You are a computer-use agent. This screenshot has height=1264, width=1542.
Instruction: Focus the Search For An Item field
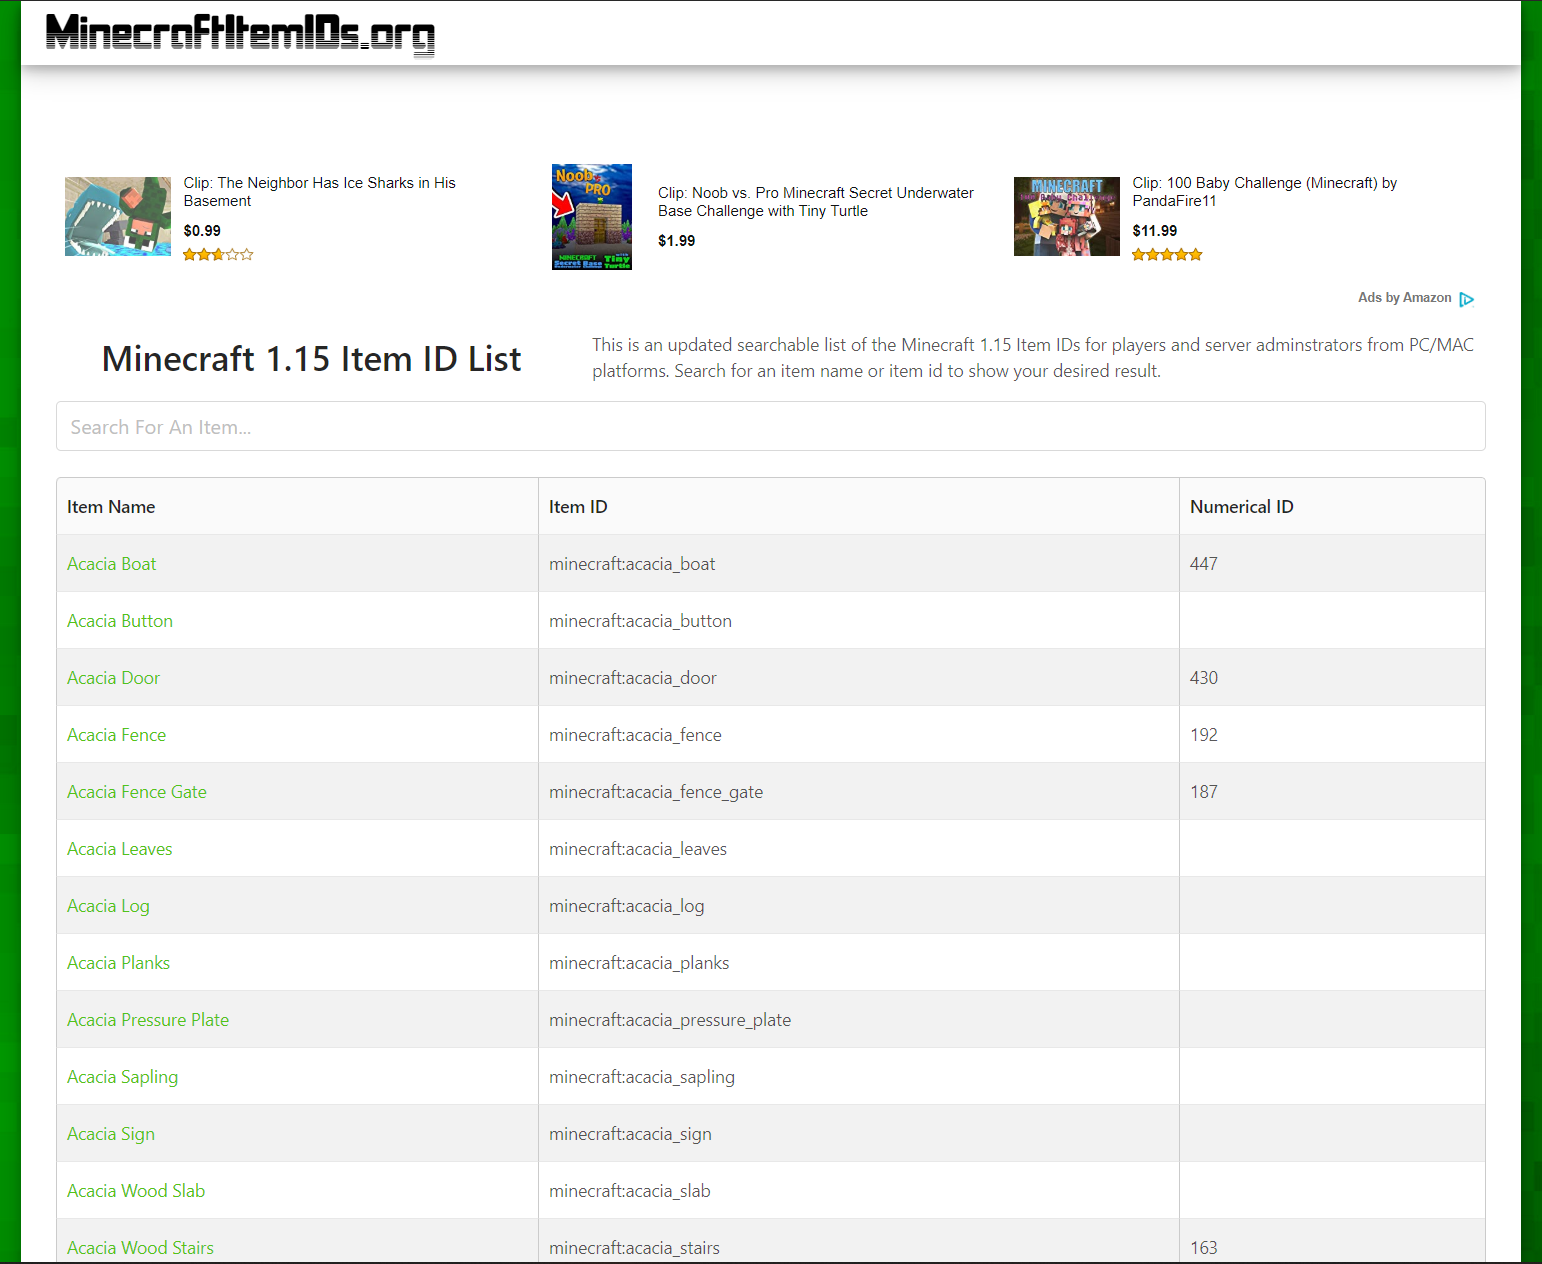click(770, 427)
